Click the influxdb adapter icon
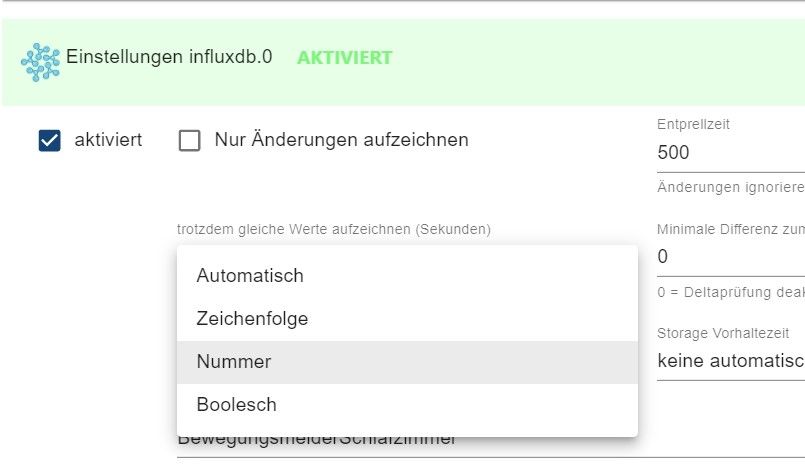Image resolution: width=805 pixels, height=468 pixels. coord(40,60)
